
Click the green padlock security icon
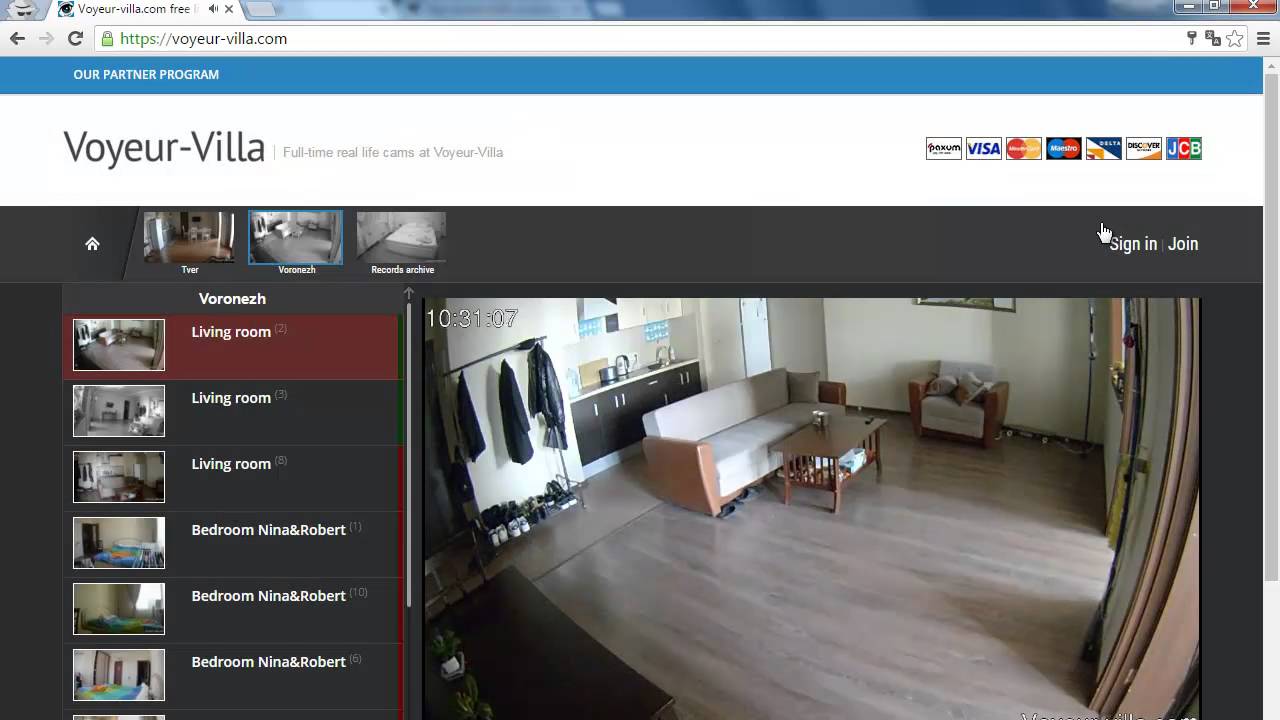coord(107,38)
